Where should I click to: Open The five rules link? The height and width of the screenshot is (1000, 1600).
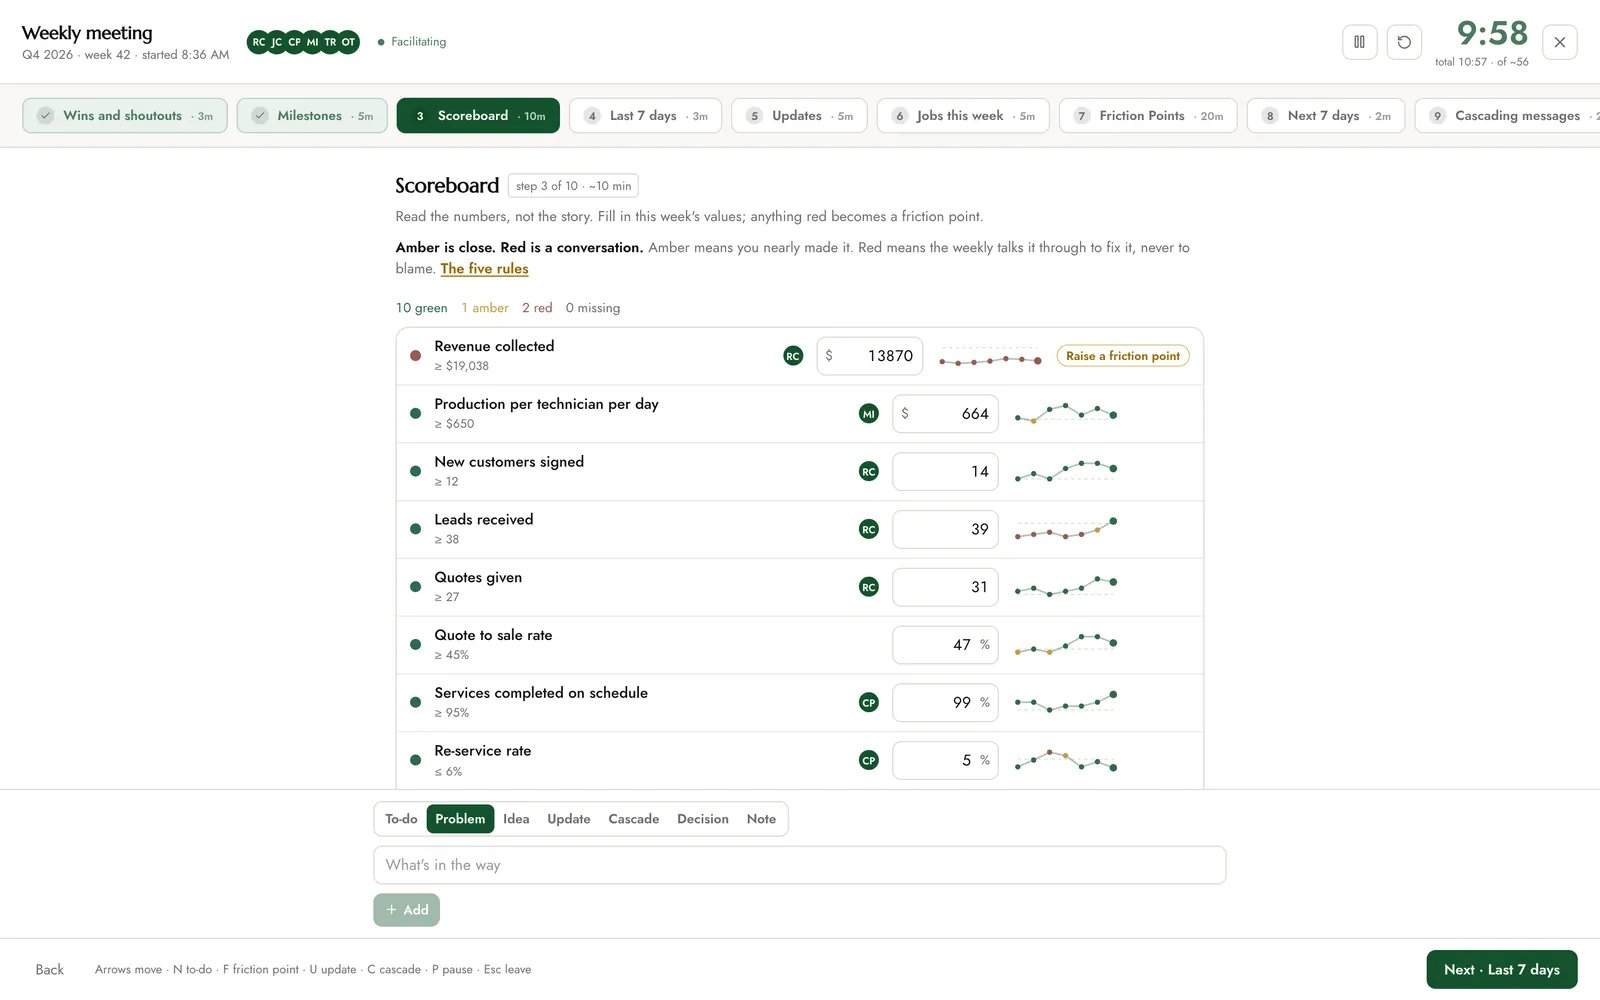tap(484, 269)
